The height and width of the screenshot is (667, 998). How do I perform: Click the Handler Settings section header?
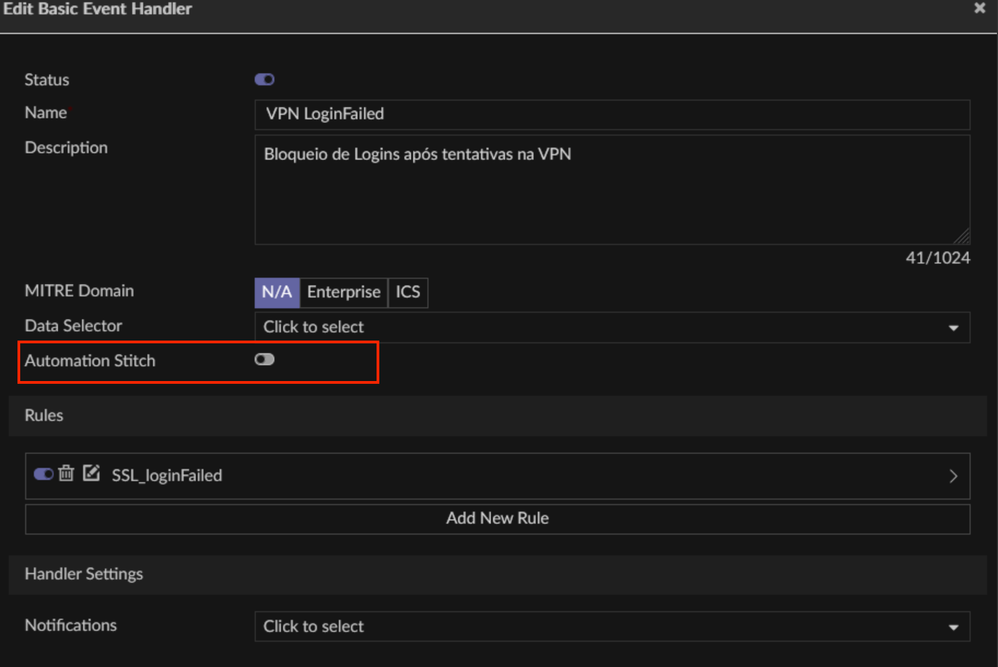84,574
